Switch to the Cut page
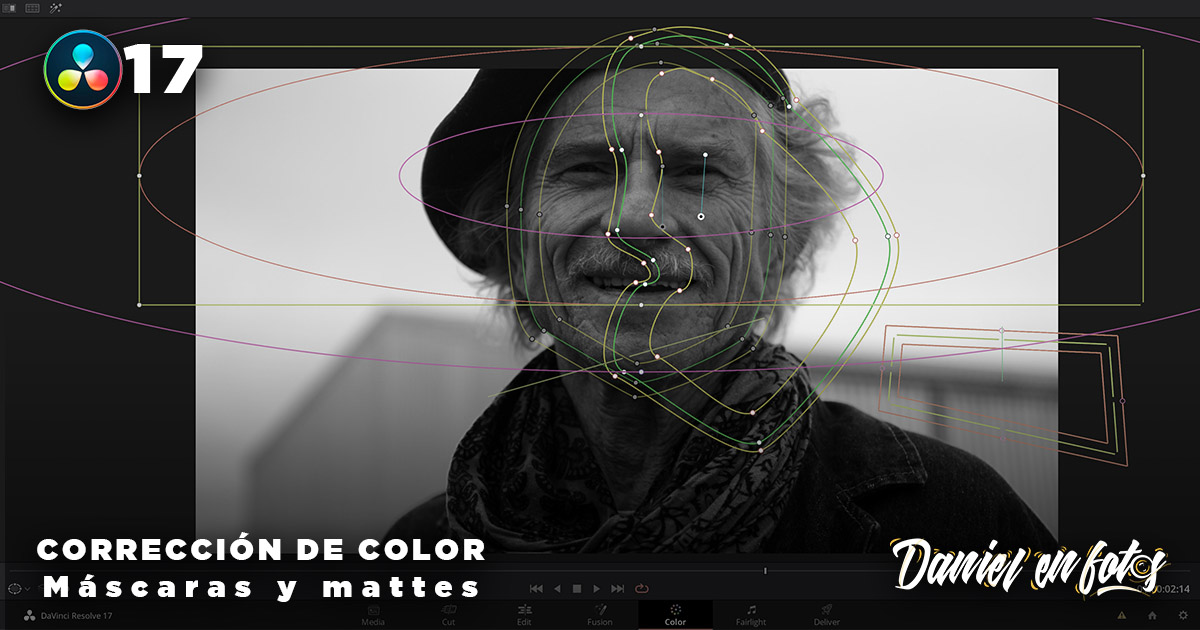 [x=448, y=614]
